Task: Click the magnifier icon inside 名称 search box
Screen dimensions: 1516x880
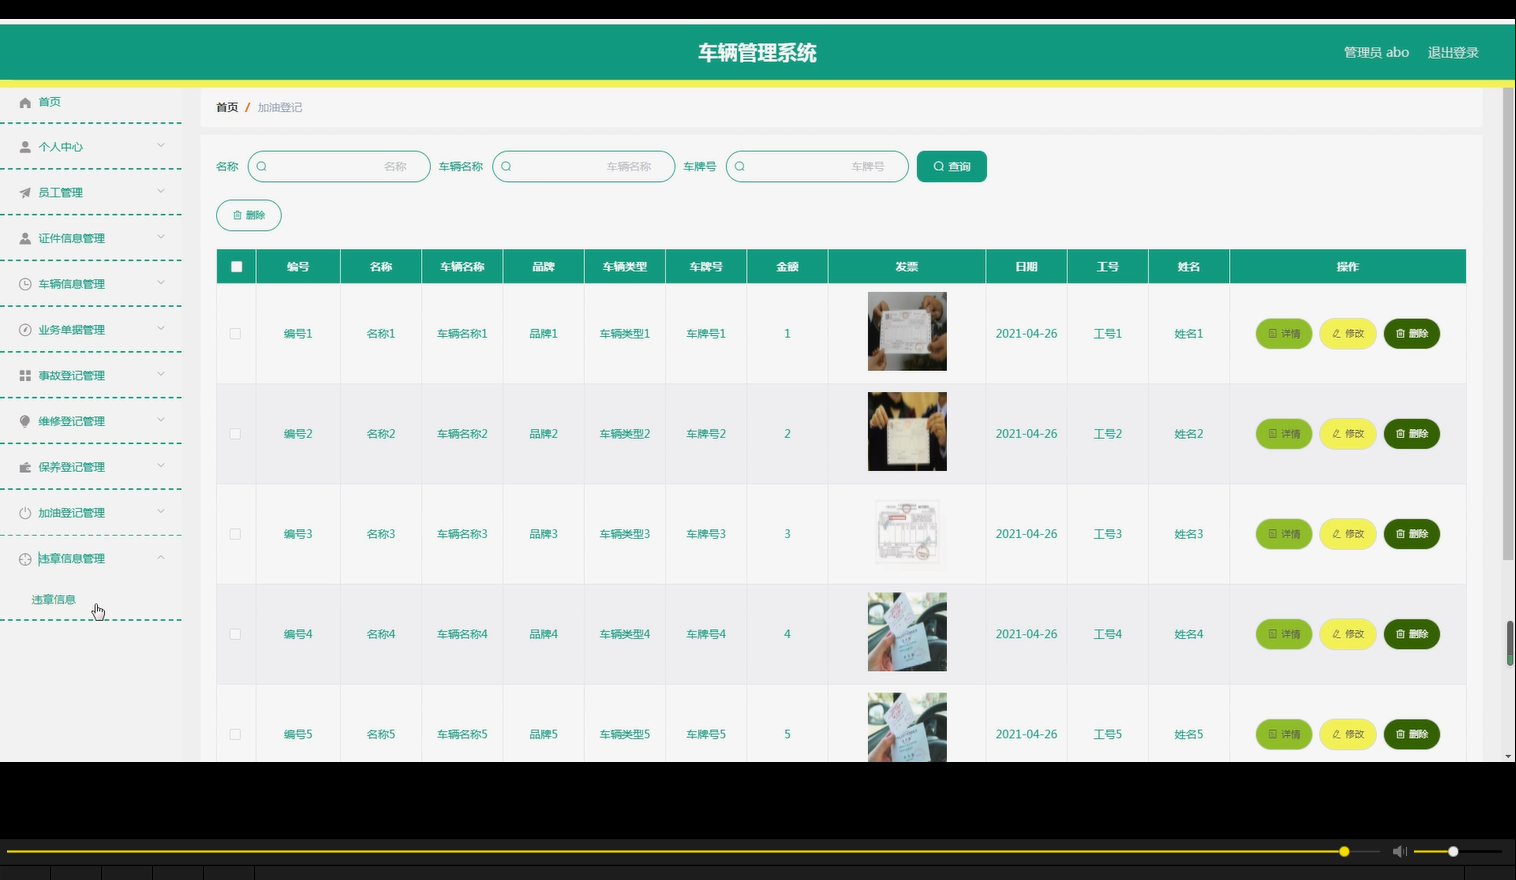Action: (261, 166)
